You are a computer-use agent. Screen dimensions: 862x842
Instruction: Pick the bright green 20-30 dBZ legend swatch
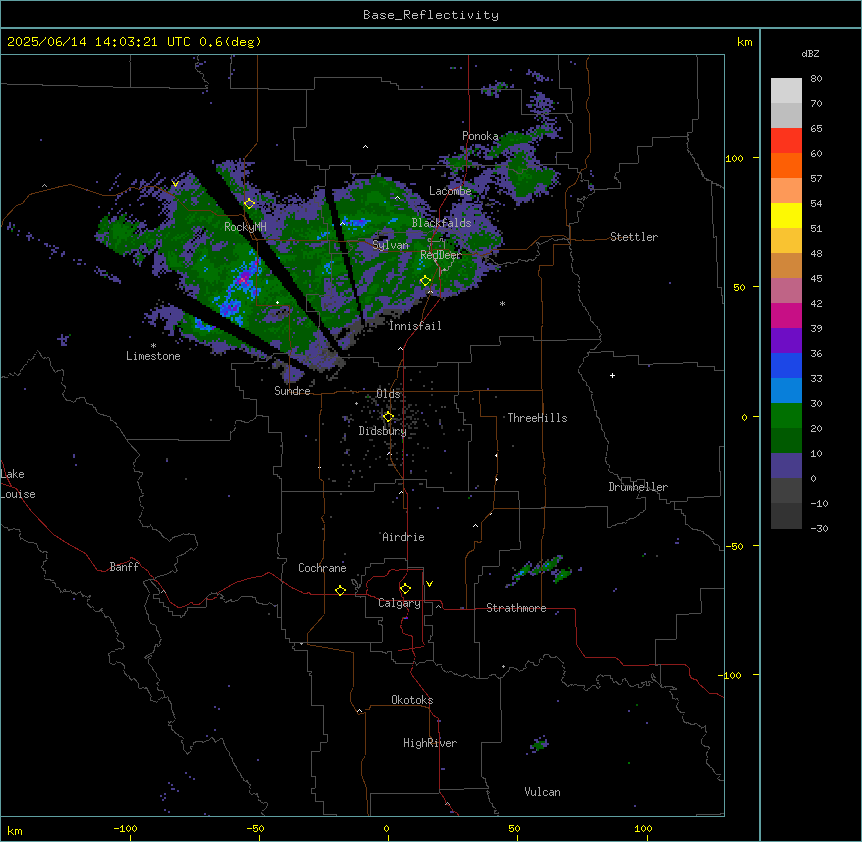coord(786,416)
